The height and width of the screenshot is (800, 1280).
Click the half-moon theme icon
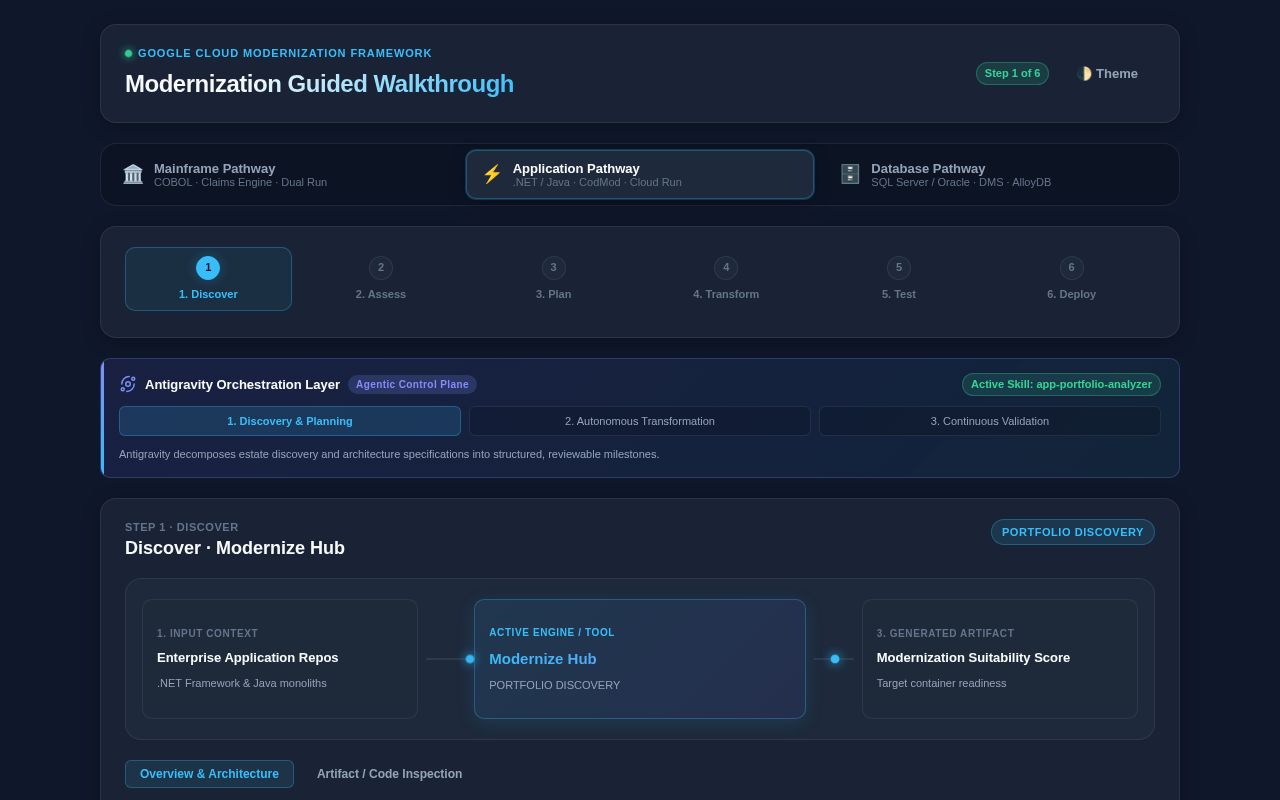click(x=1084, y=73)
